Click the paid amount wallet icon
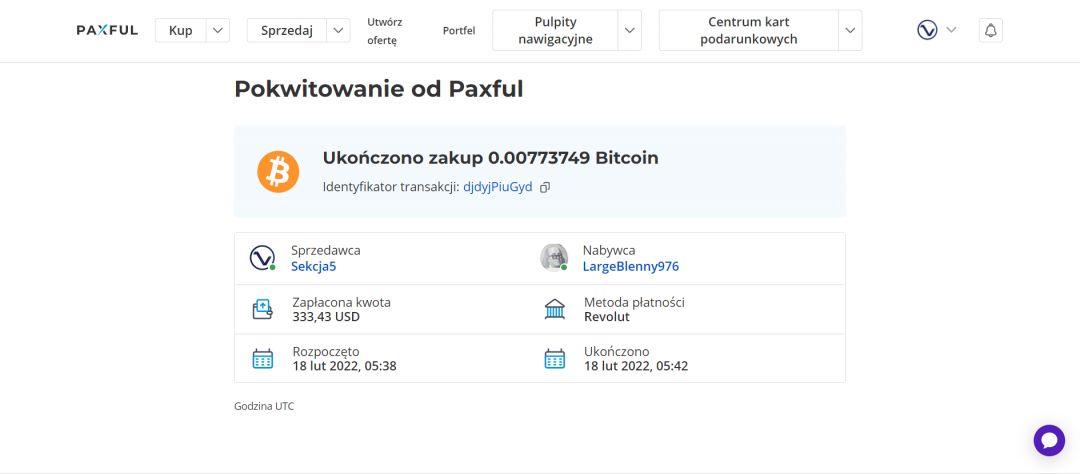Screen dimensions: 1080x474 (262, 309)
